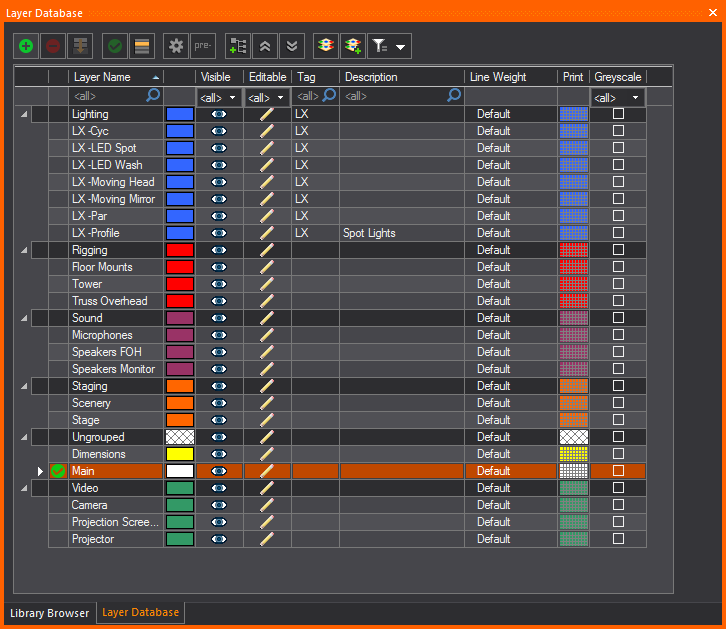
Task: Click the double down chevron expand icon
Action: pos(291,46)
